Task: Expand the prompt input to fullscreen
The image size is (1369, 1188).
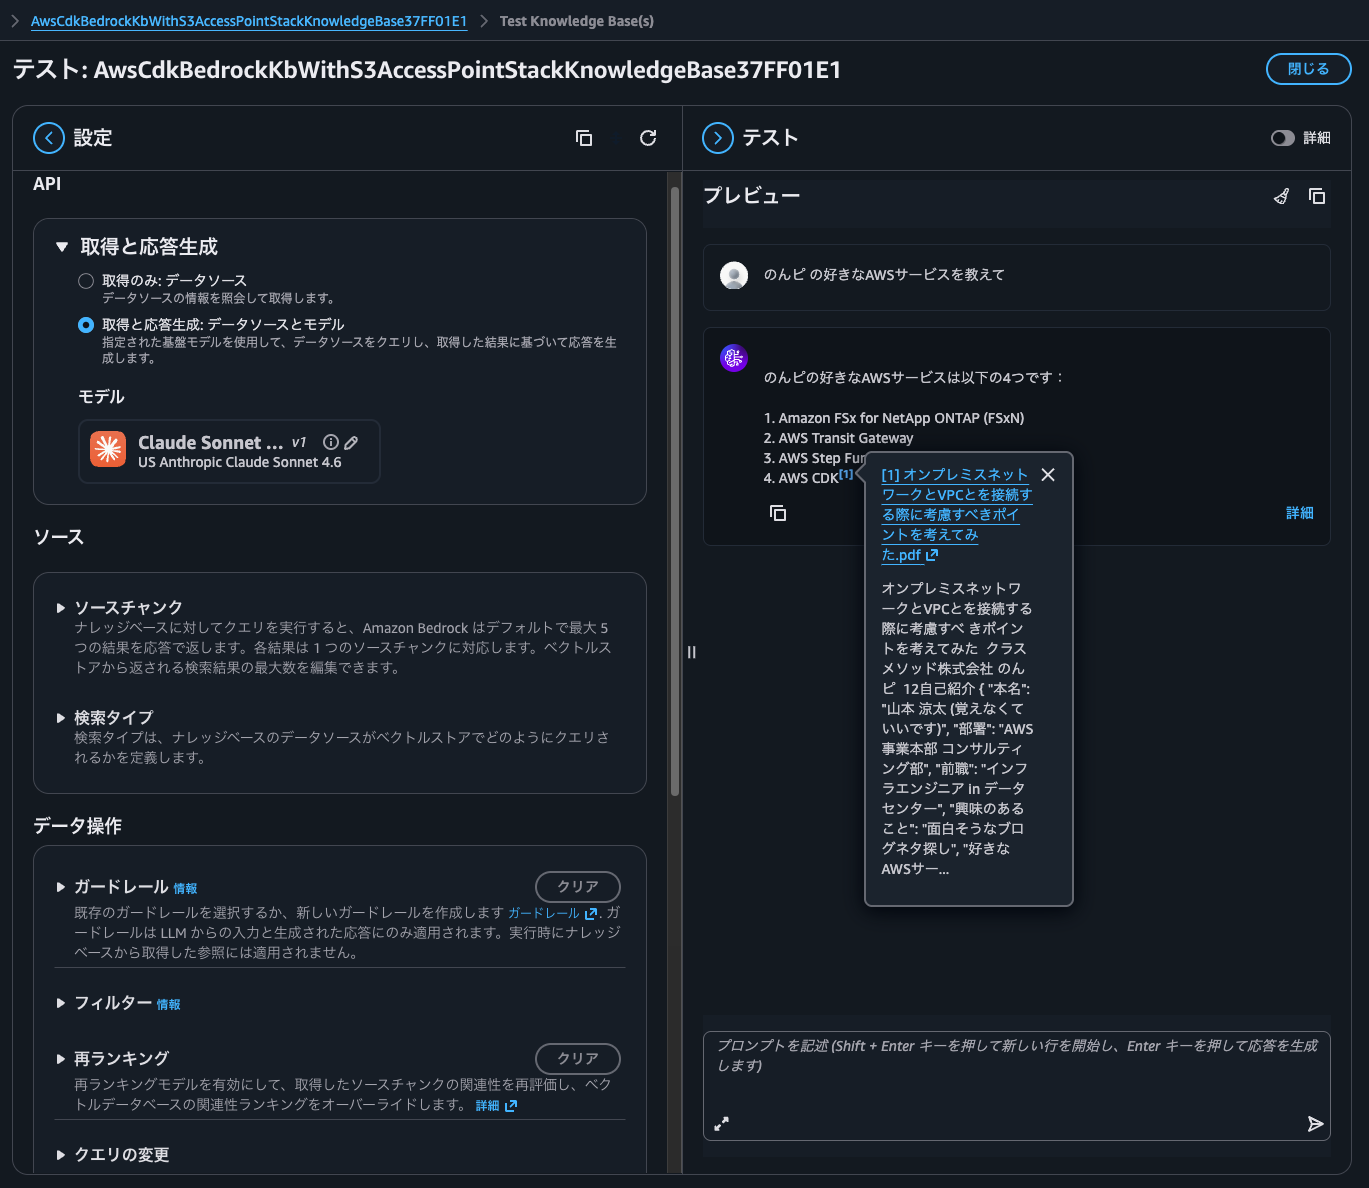Action: (722, 1124)
